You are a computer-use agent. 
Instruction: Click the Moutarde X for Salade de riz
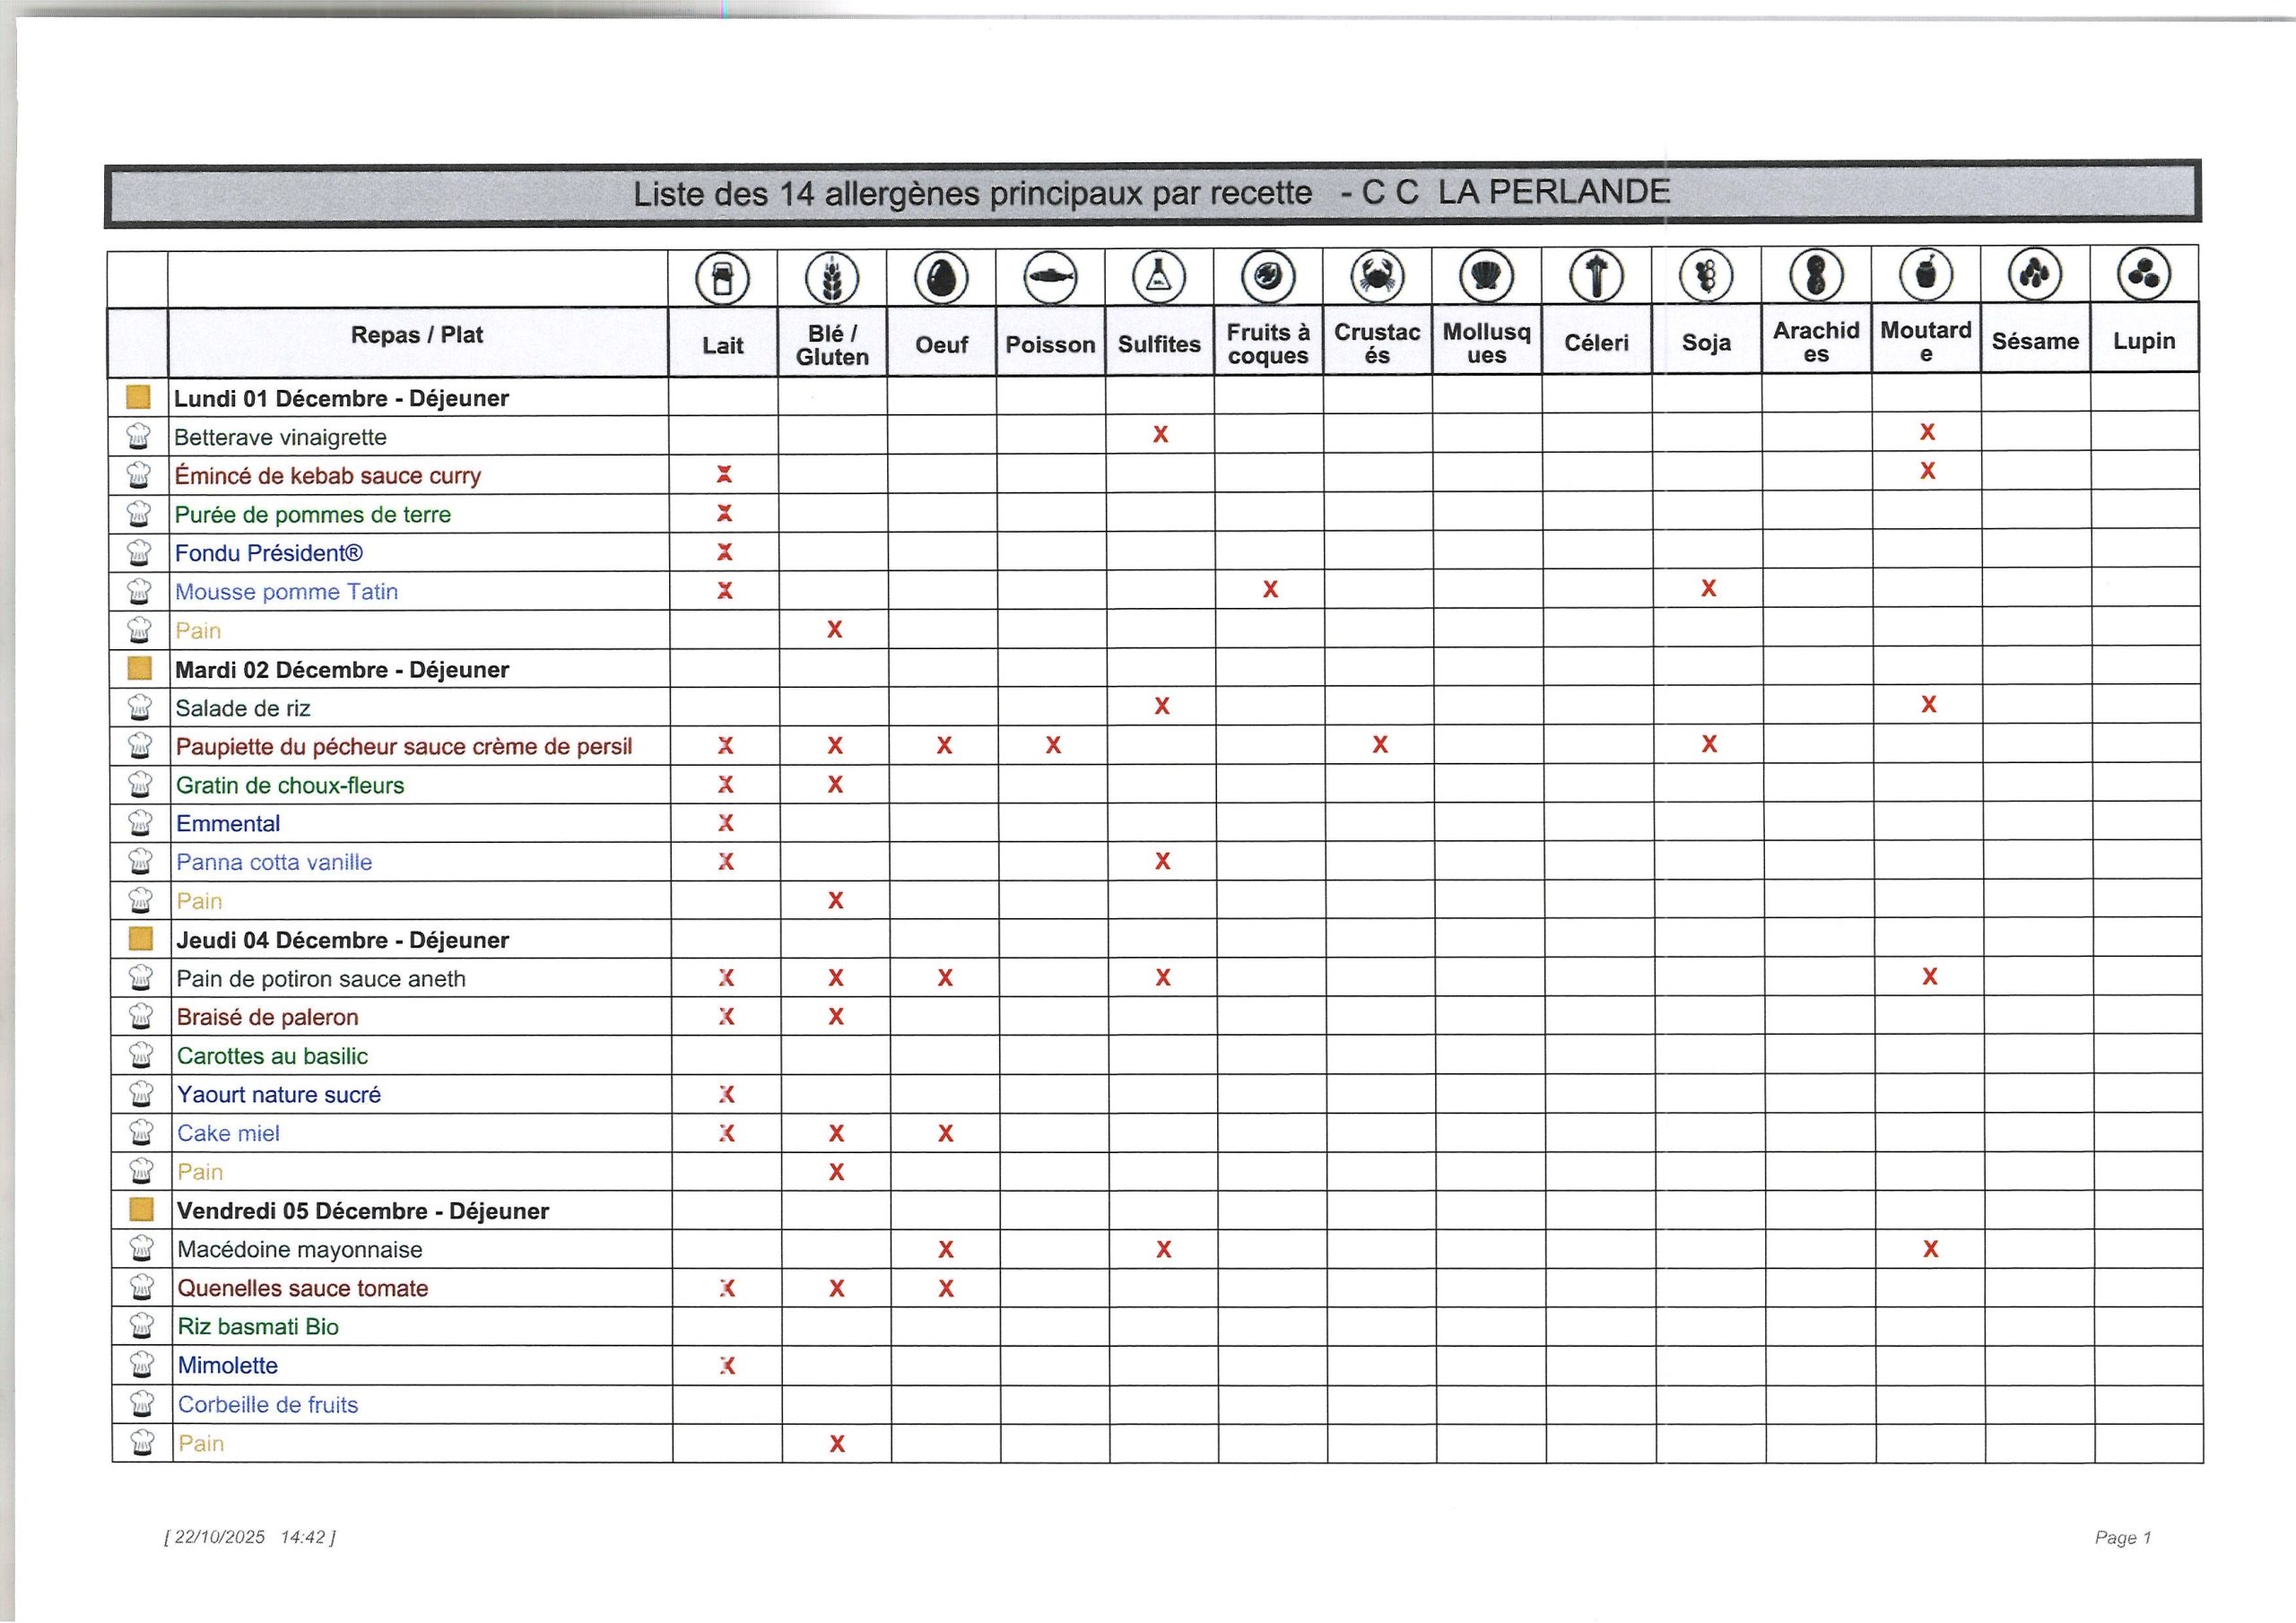pos(1929,705)
